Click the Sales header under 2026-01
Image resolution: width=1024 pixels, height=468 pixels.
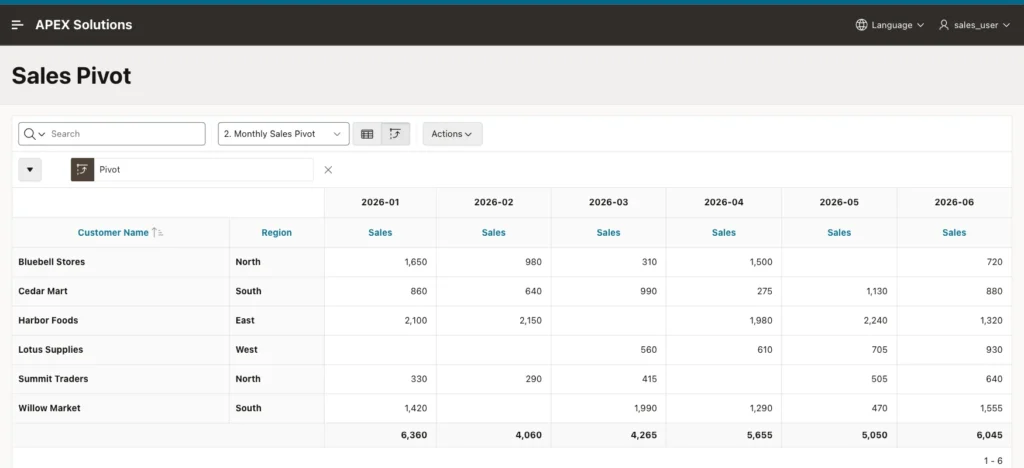(x=380, y=232)
